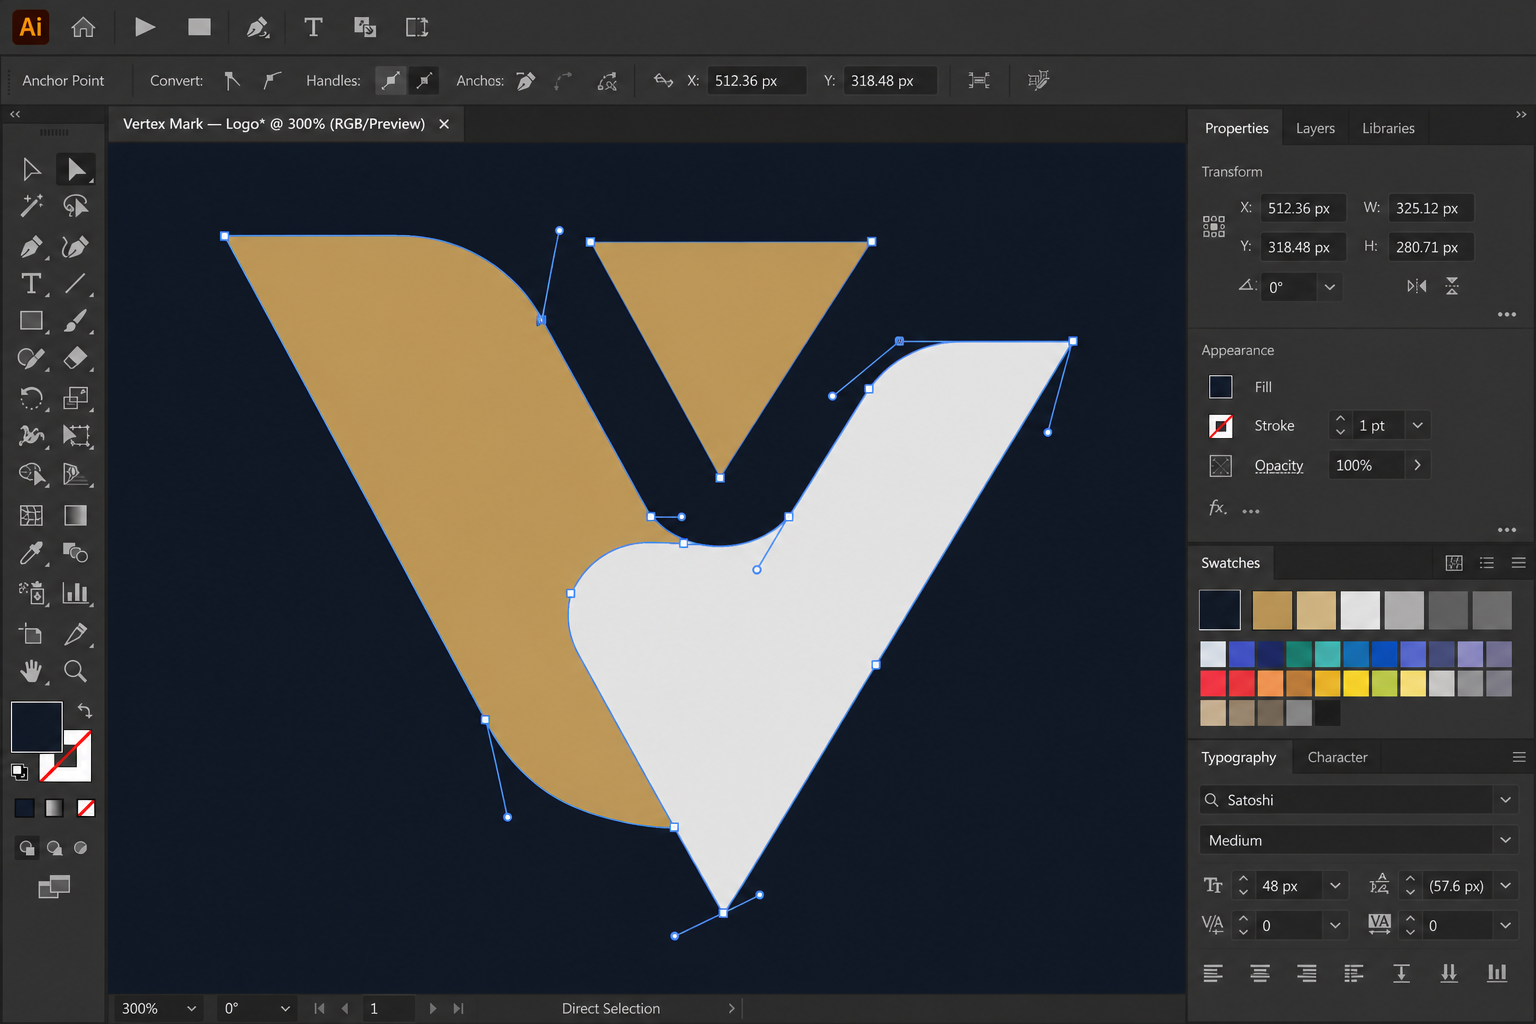Screen dimensions: 1536x1024
Task: Select the Gradient tool
Action: pos(76,515)
